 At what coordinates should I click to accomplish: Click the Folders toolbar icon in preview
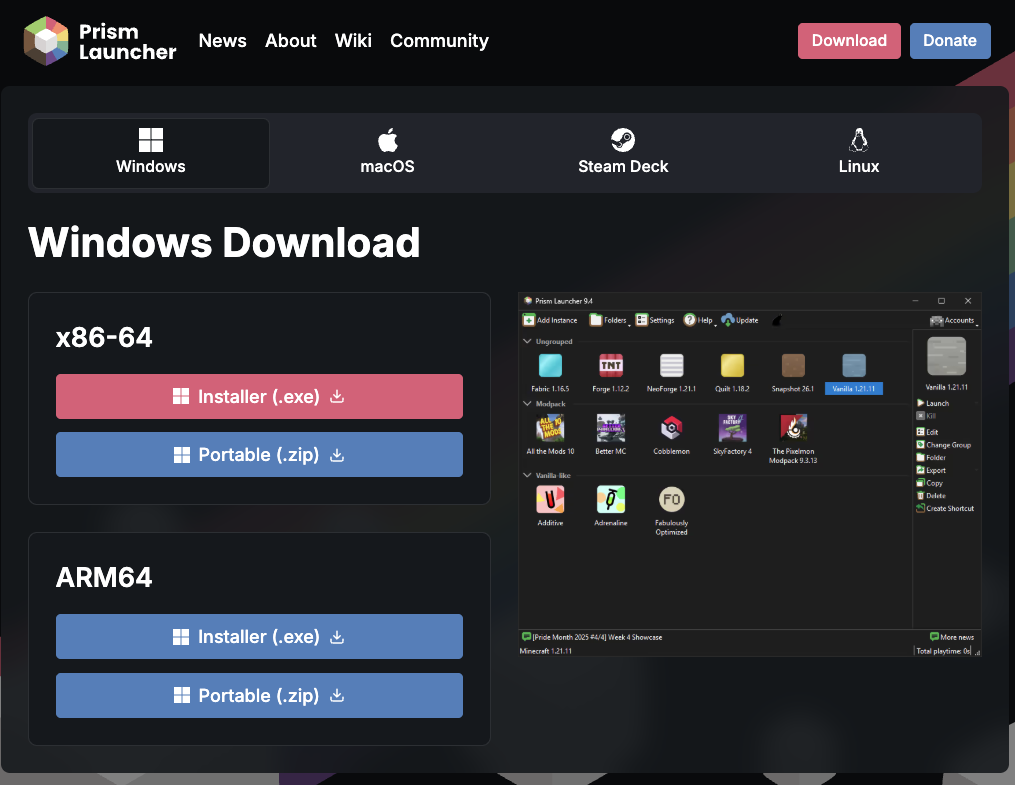(x=596, y=320)
